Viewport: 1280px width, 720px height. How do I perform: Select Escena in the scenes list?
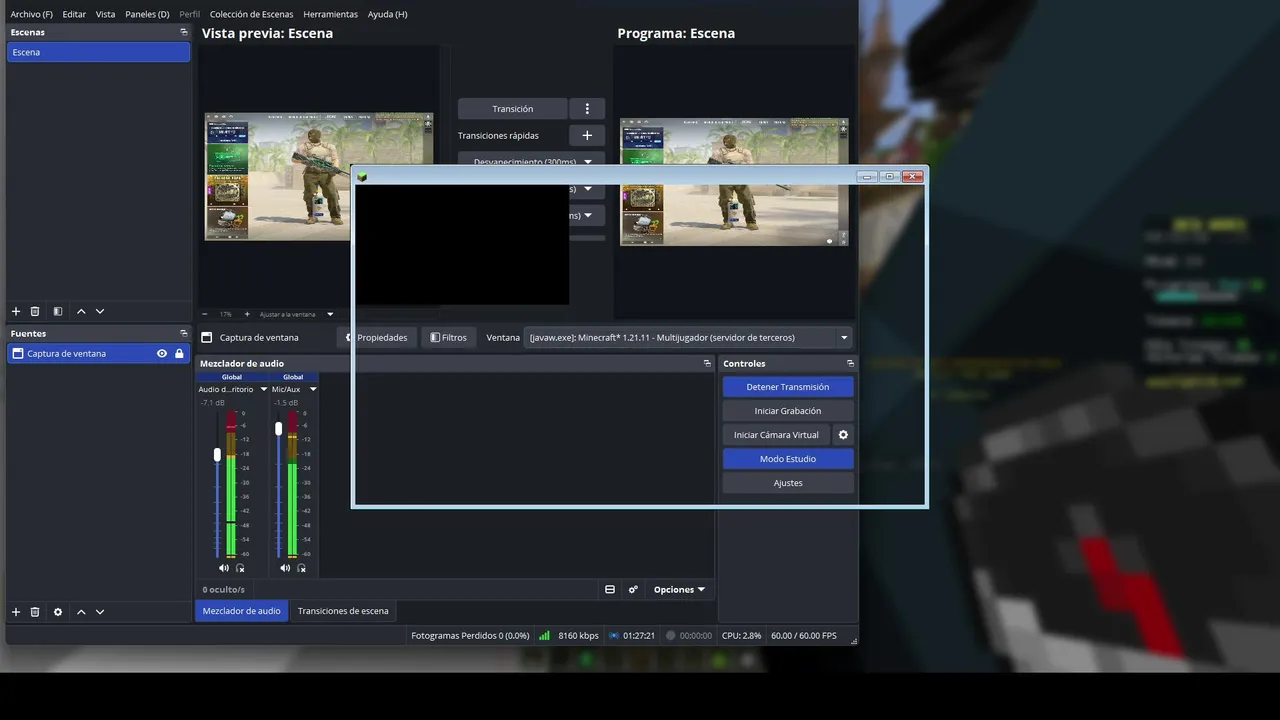tap(98, 52)
